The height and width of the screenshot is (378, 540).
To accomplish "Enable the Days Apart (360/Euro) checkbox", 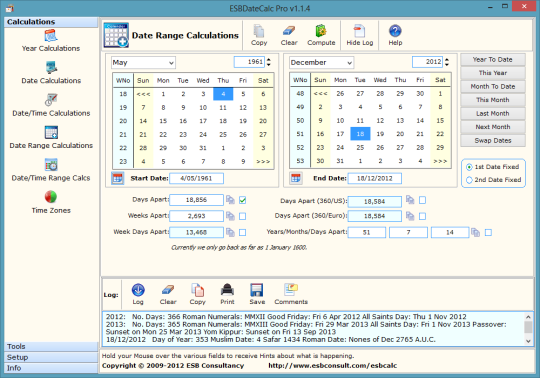I will tap(423, 216).
